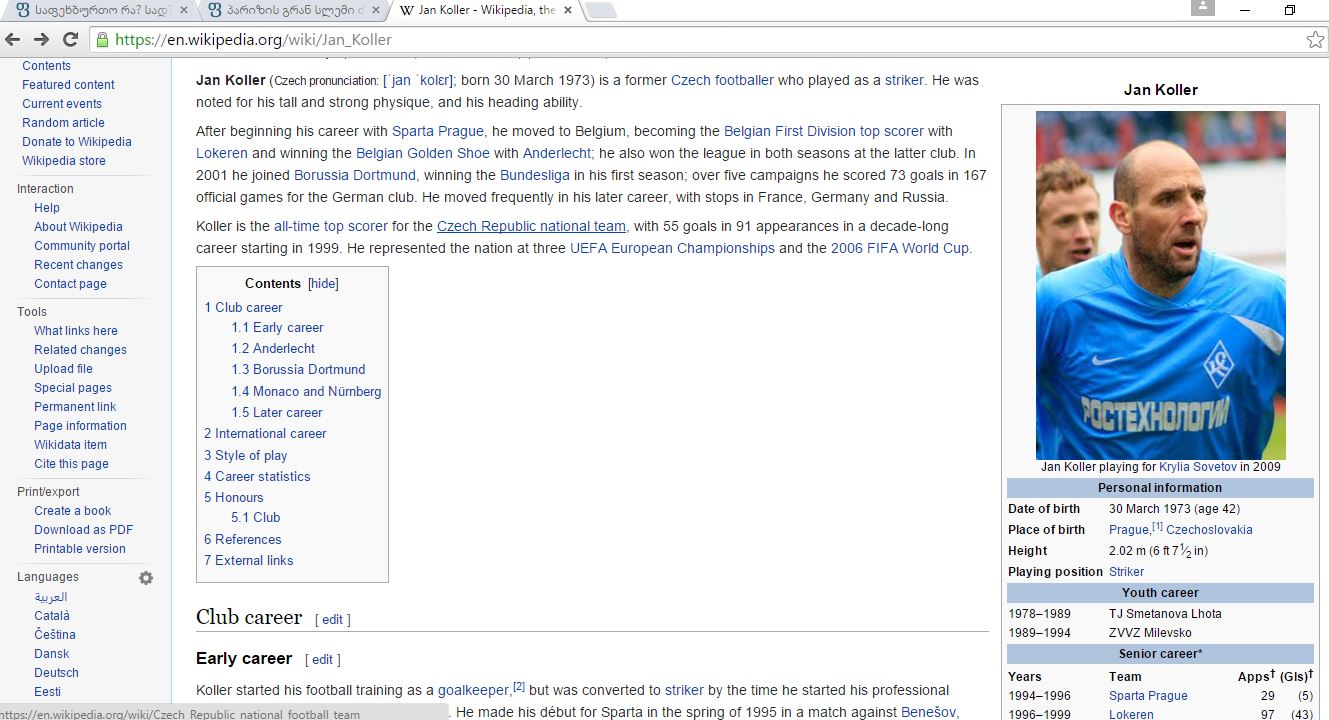Screen dimensions: 1329x720
Task: View Recent changes in the sidebar
Action: pos(78,265)
